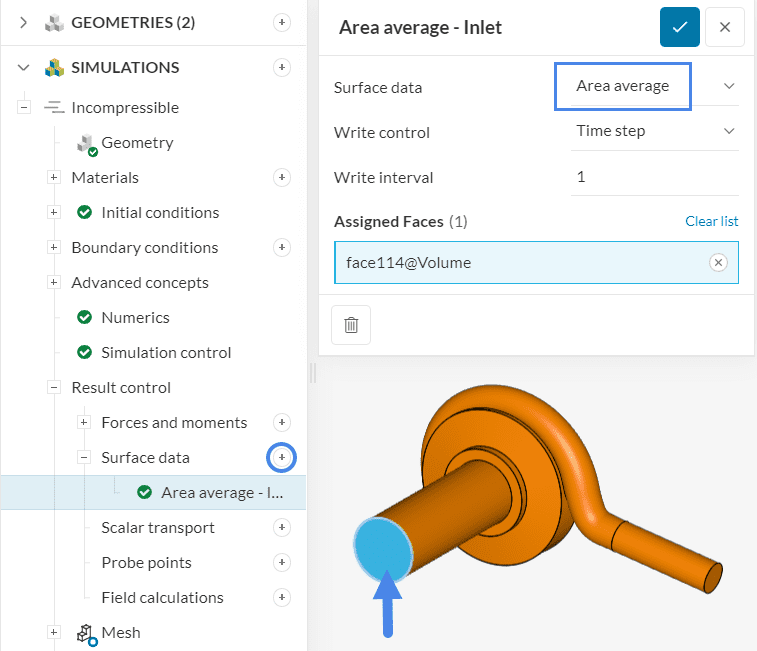Remove face114@Volume from the assigned faces
Screen dimensions: 757x651
[x=717, y=263]
